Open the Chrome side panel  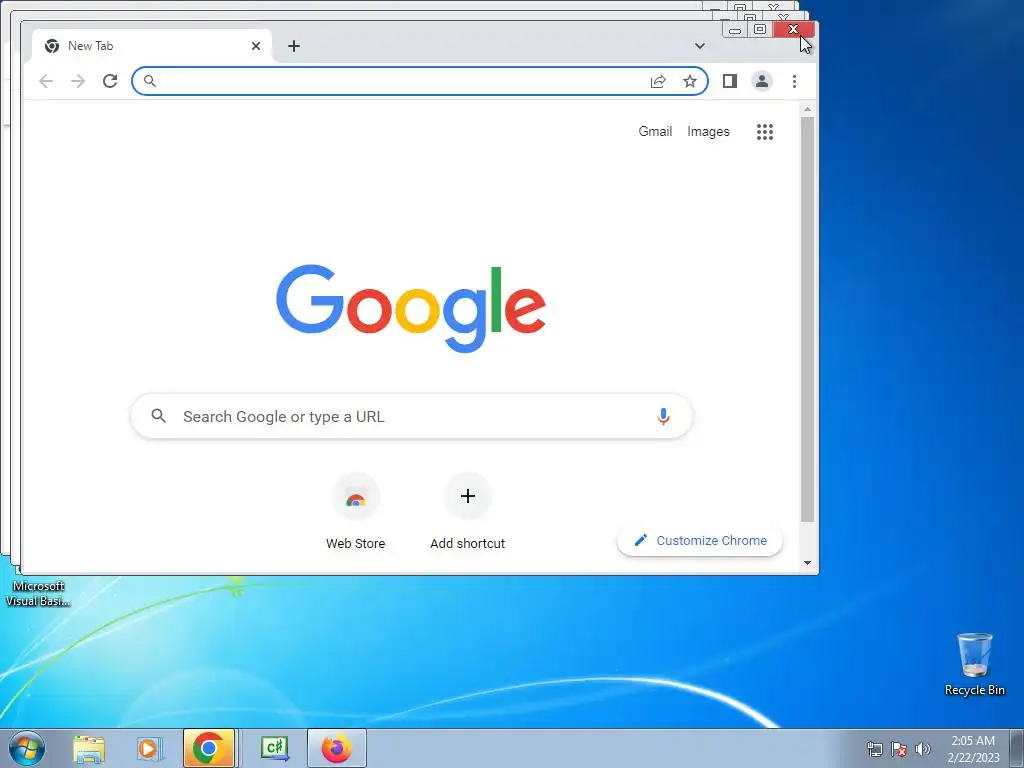pos(729,81)
